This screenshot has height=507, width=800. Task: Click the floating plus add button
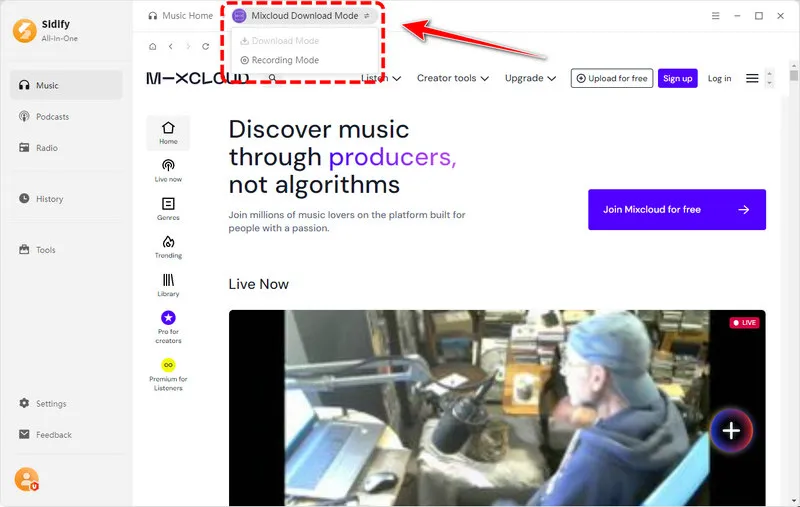[731, 430]
